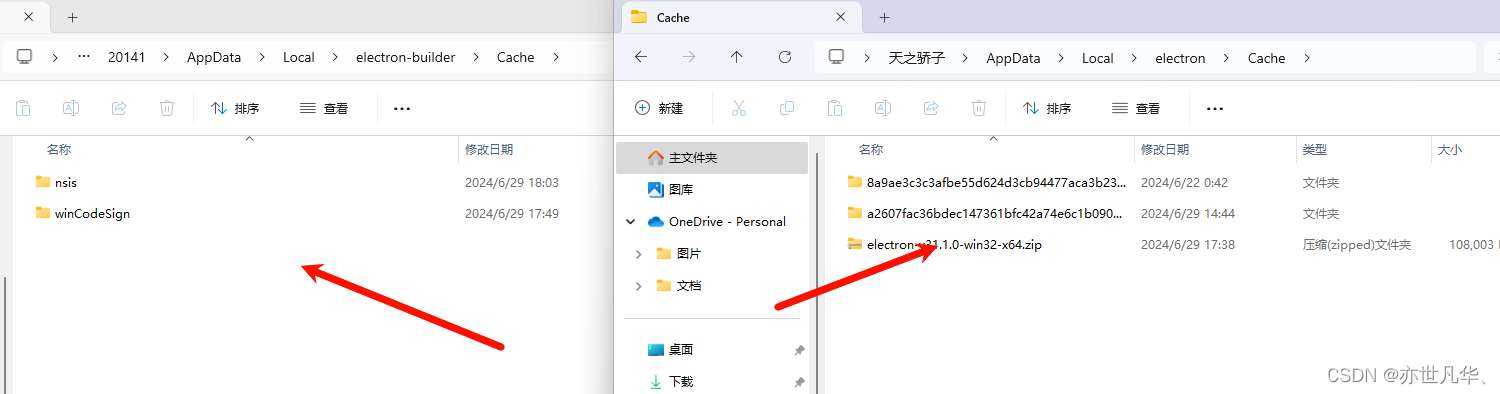
Task: Open more options ellipsis in right window toolbar
Action: (x=1215, y=109)
